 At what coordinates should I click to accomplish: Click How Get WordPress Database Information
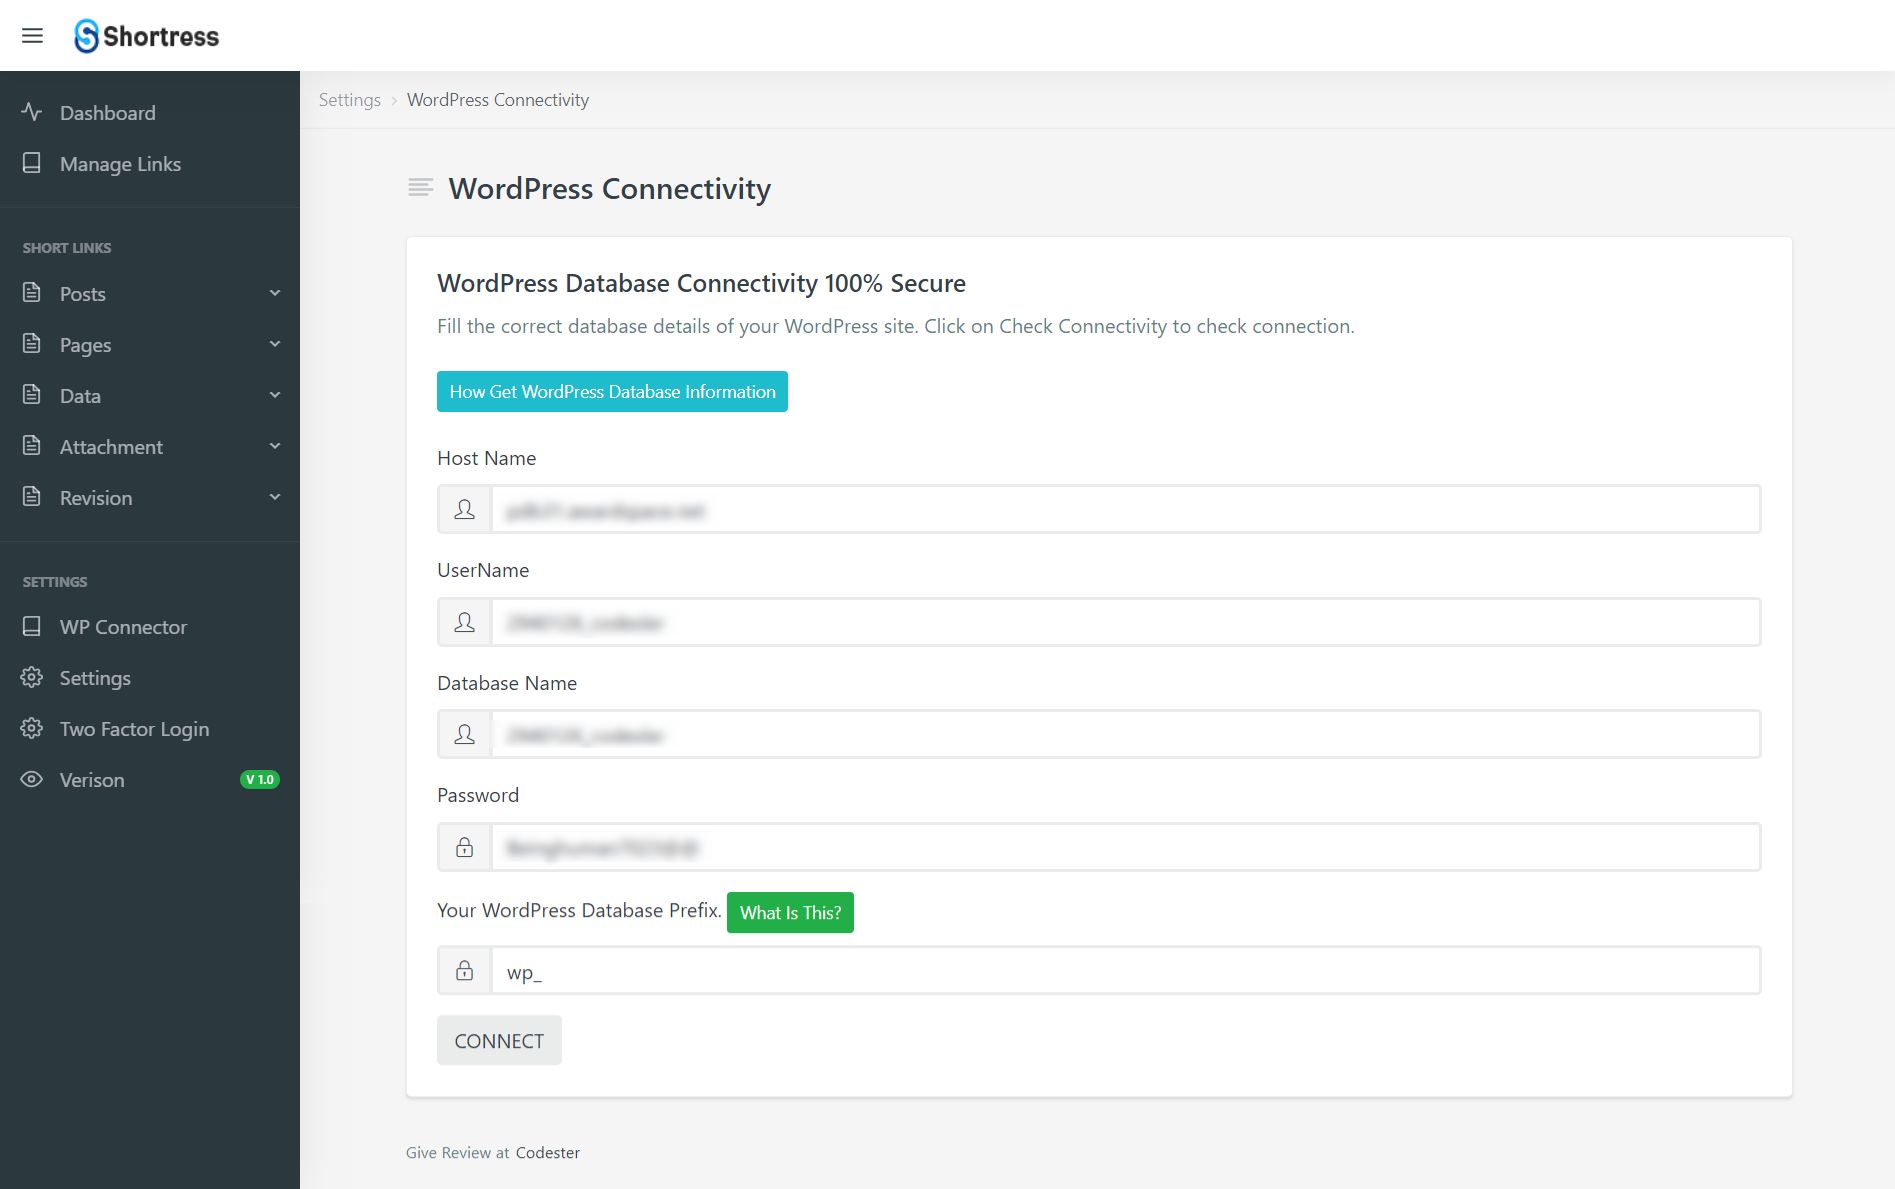(x=612, y=392)
